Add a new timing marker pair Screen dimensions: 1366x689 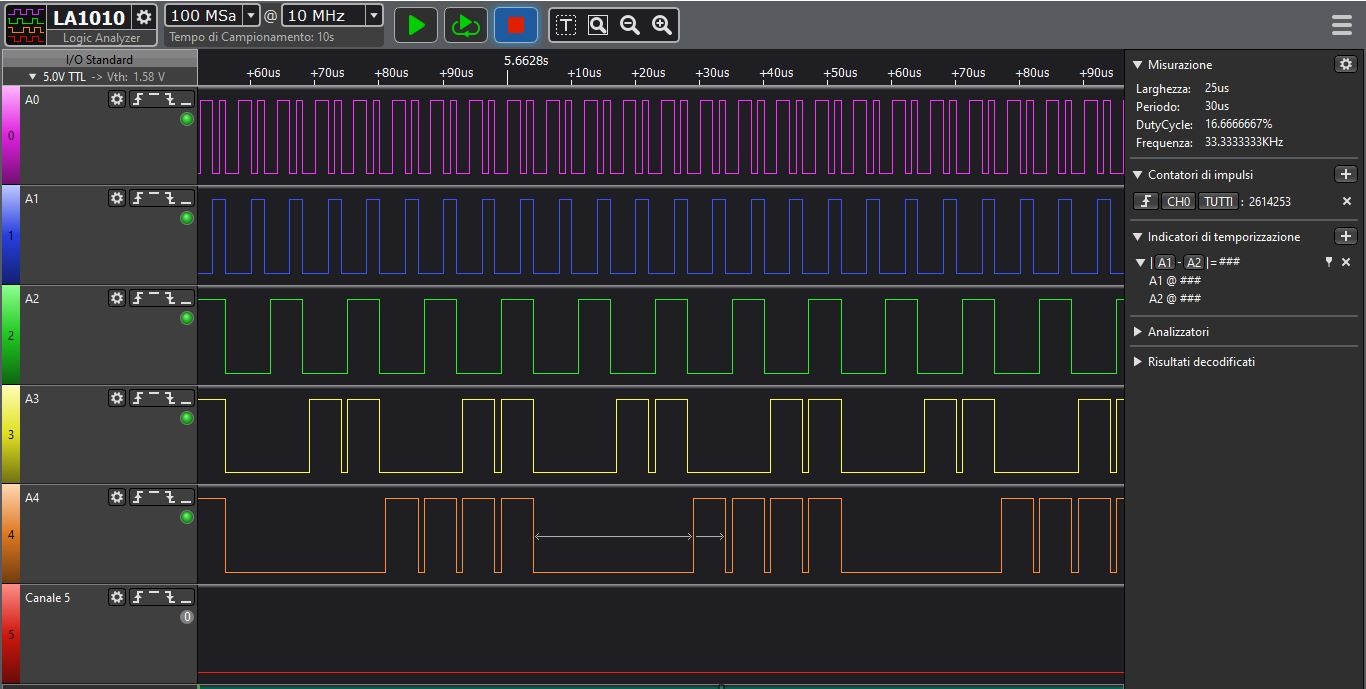(1345, 236)
